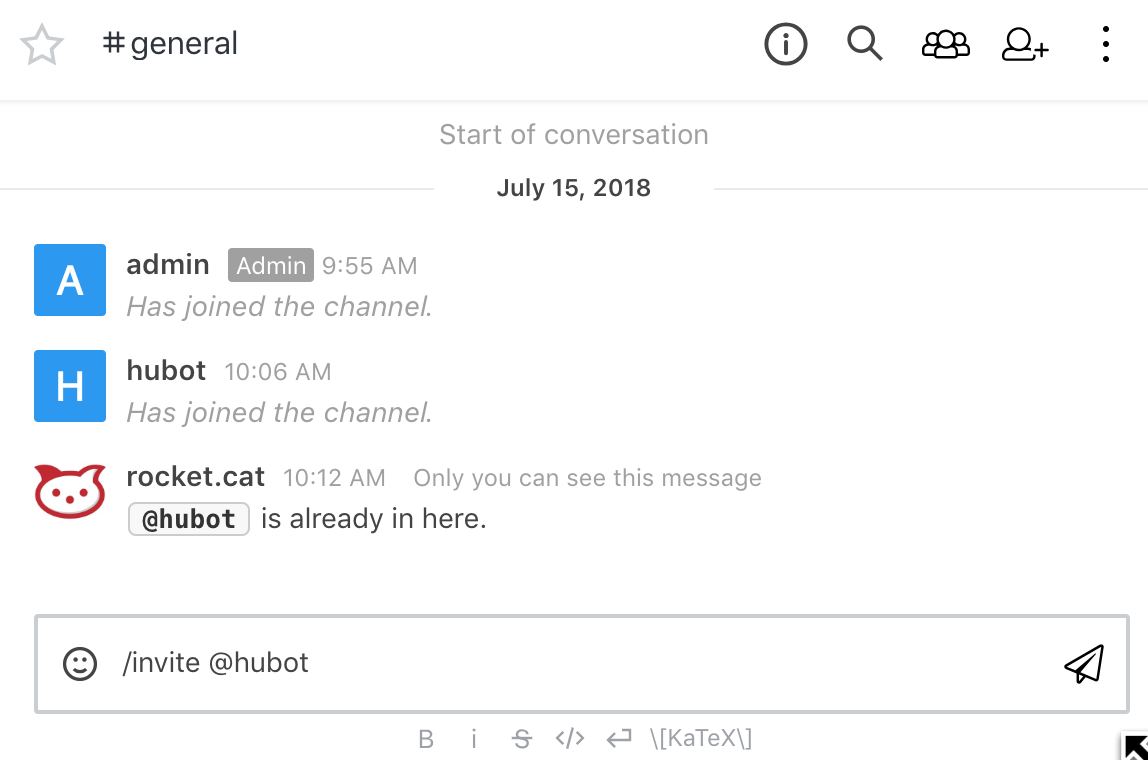
Task: Click the admin user Admin badge
Action: (270, 265)
